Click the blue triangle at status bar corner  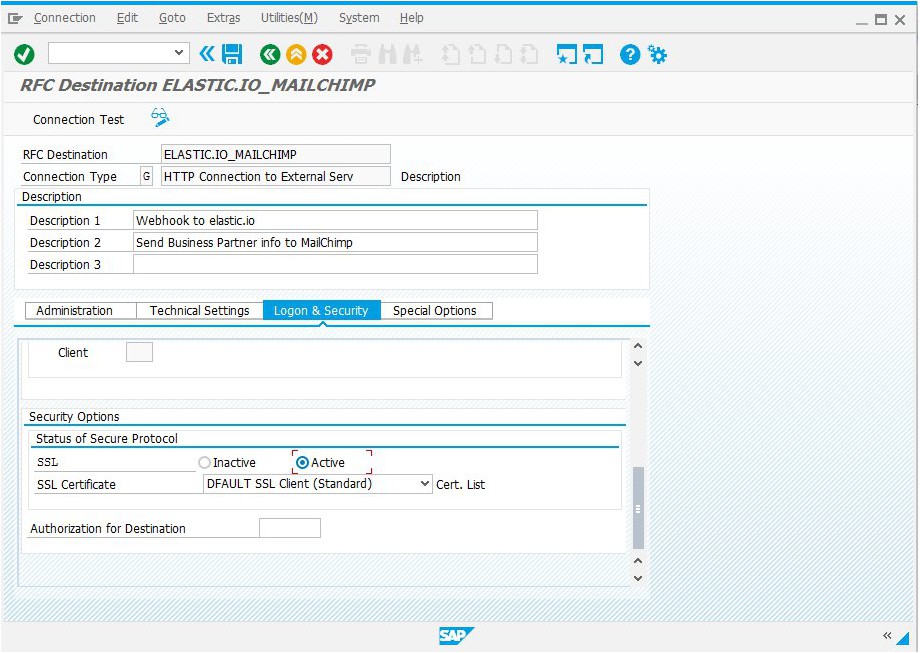click(904, 638)
